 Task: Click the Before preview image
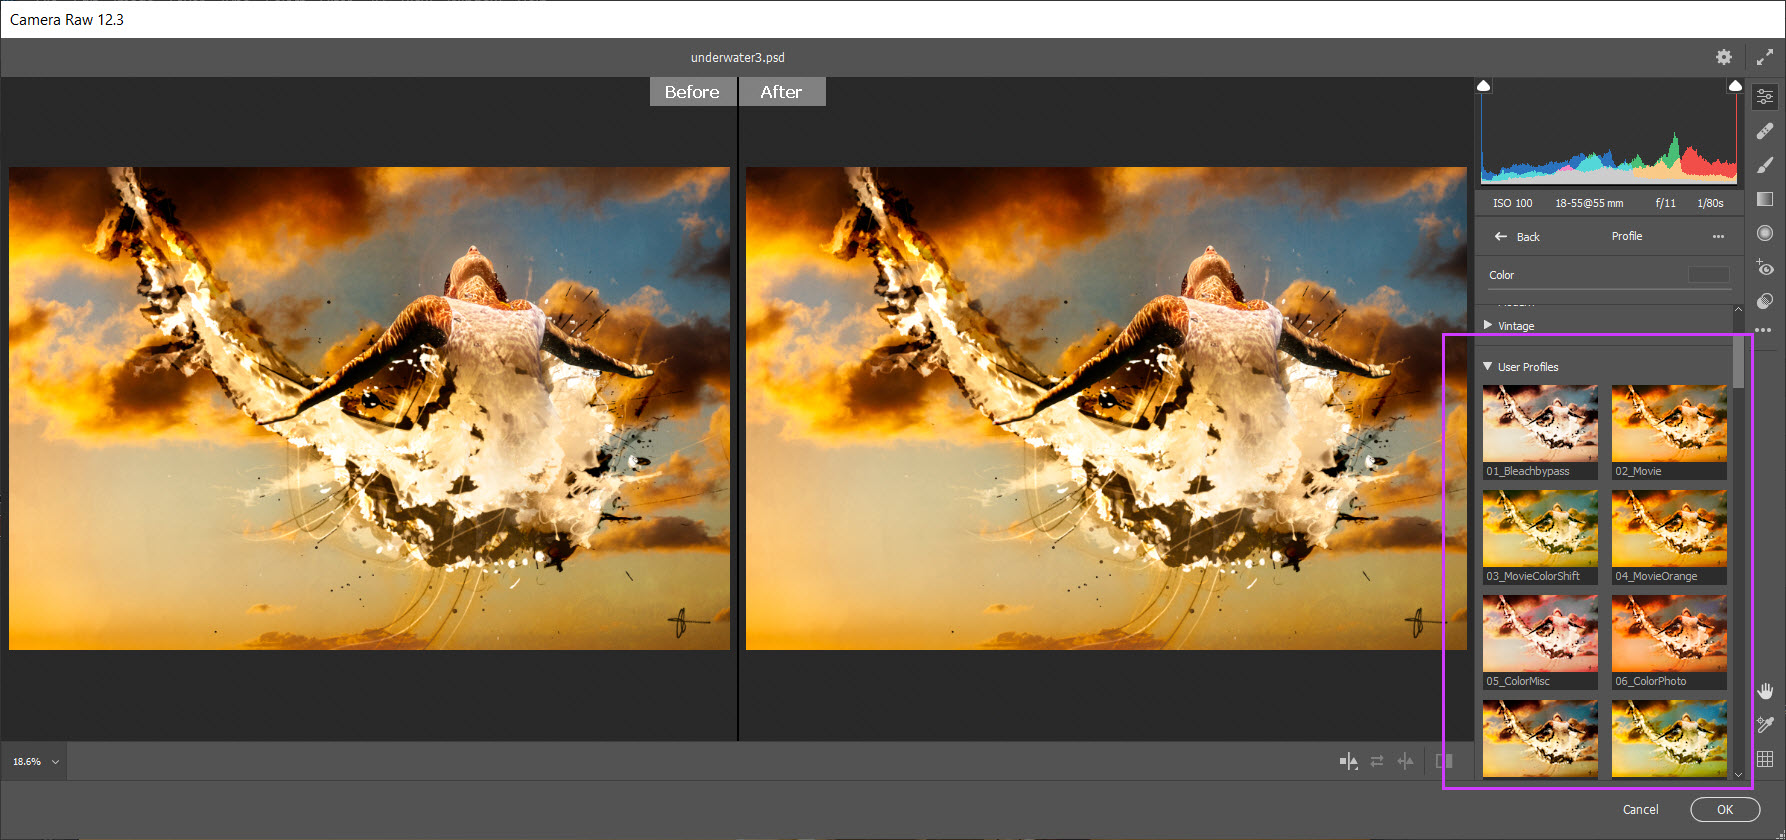tap(369, 408)
